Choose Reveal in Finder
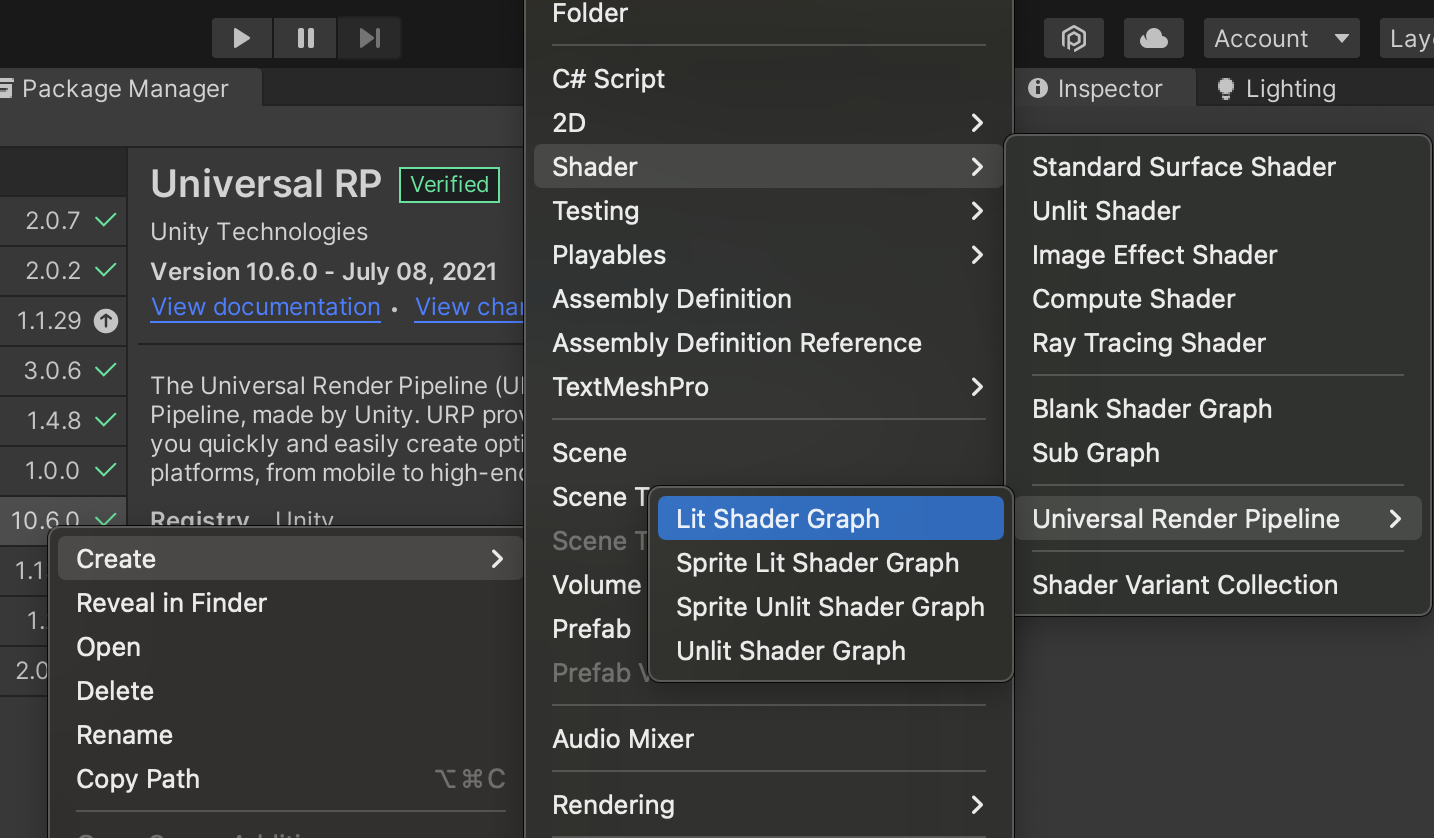This screenshot has height=838, width=1434. [x=290, y=603]
